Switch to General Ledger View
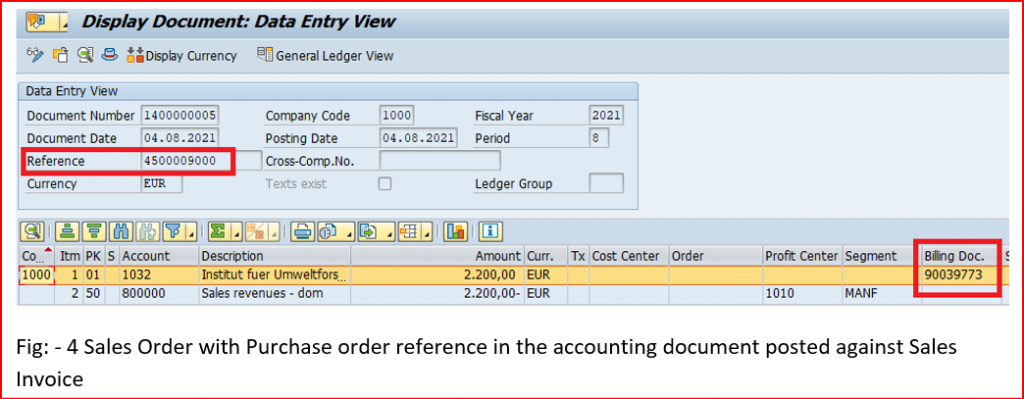1024x399 pixels. click(325, 56)
